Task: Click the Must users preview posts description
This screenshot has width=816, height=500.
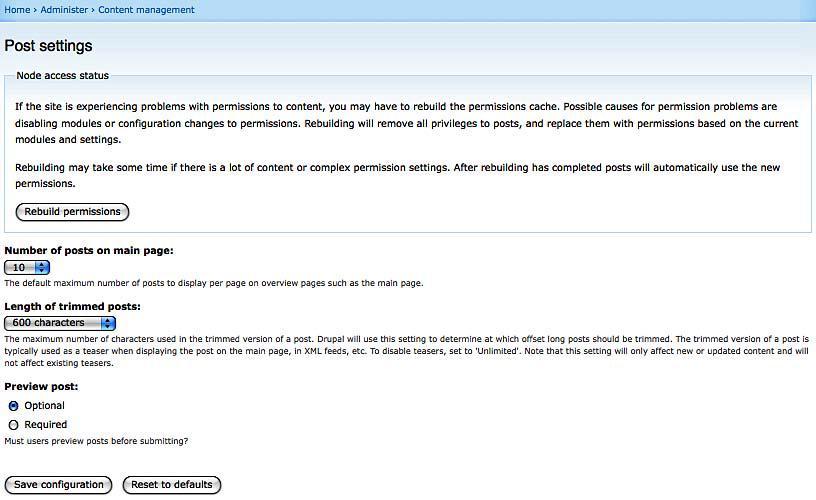Action: pos(96,441)
